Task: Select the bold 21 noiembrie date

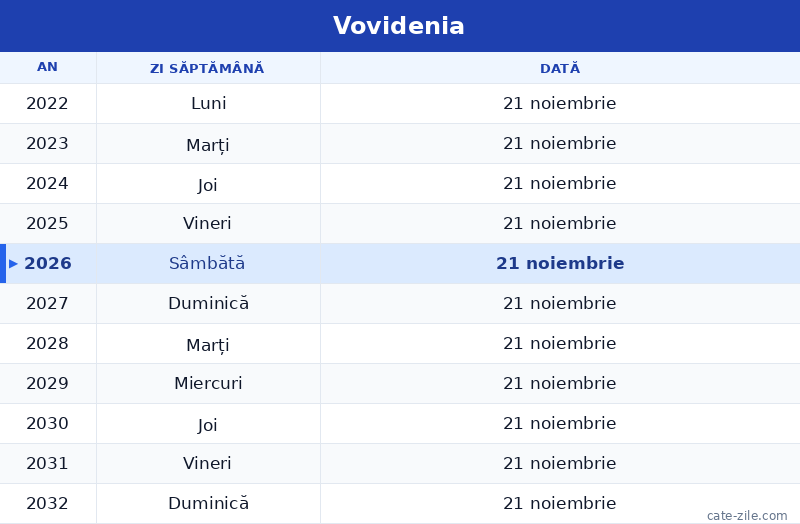Action: click(560, 263)
